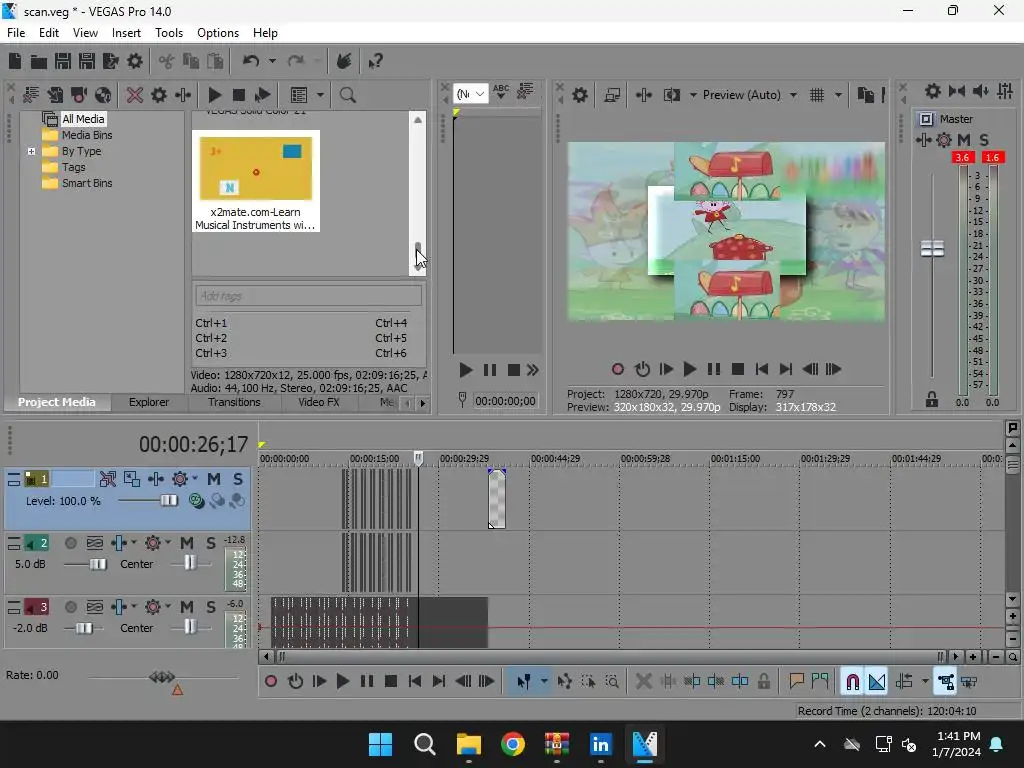This screenshot has width=1024, height=768.
Task: Click the Dim output speaker icon
Action: tap(980, 91)
